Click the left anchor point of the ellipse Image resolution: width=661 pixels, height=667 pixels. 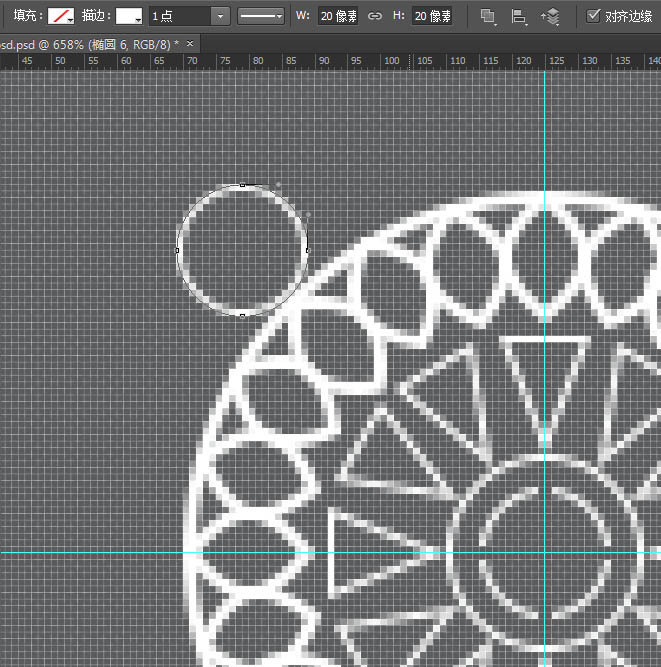[178, 250]
